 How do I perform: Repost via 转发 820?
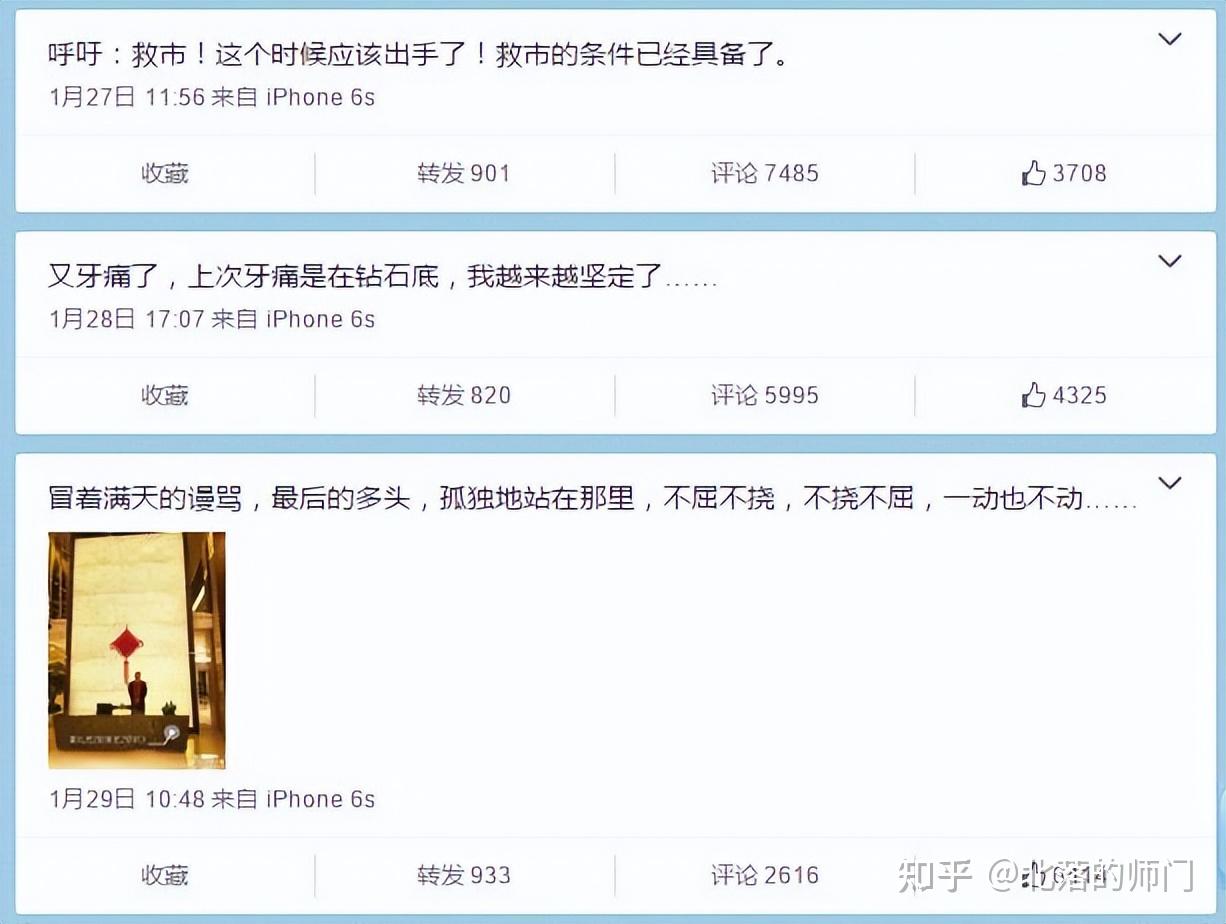coord(464,395)
